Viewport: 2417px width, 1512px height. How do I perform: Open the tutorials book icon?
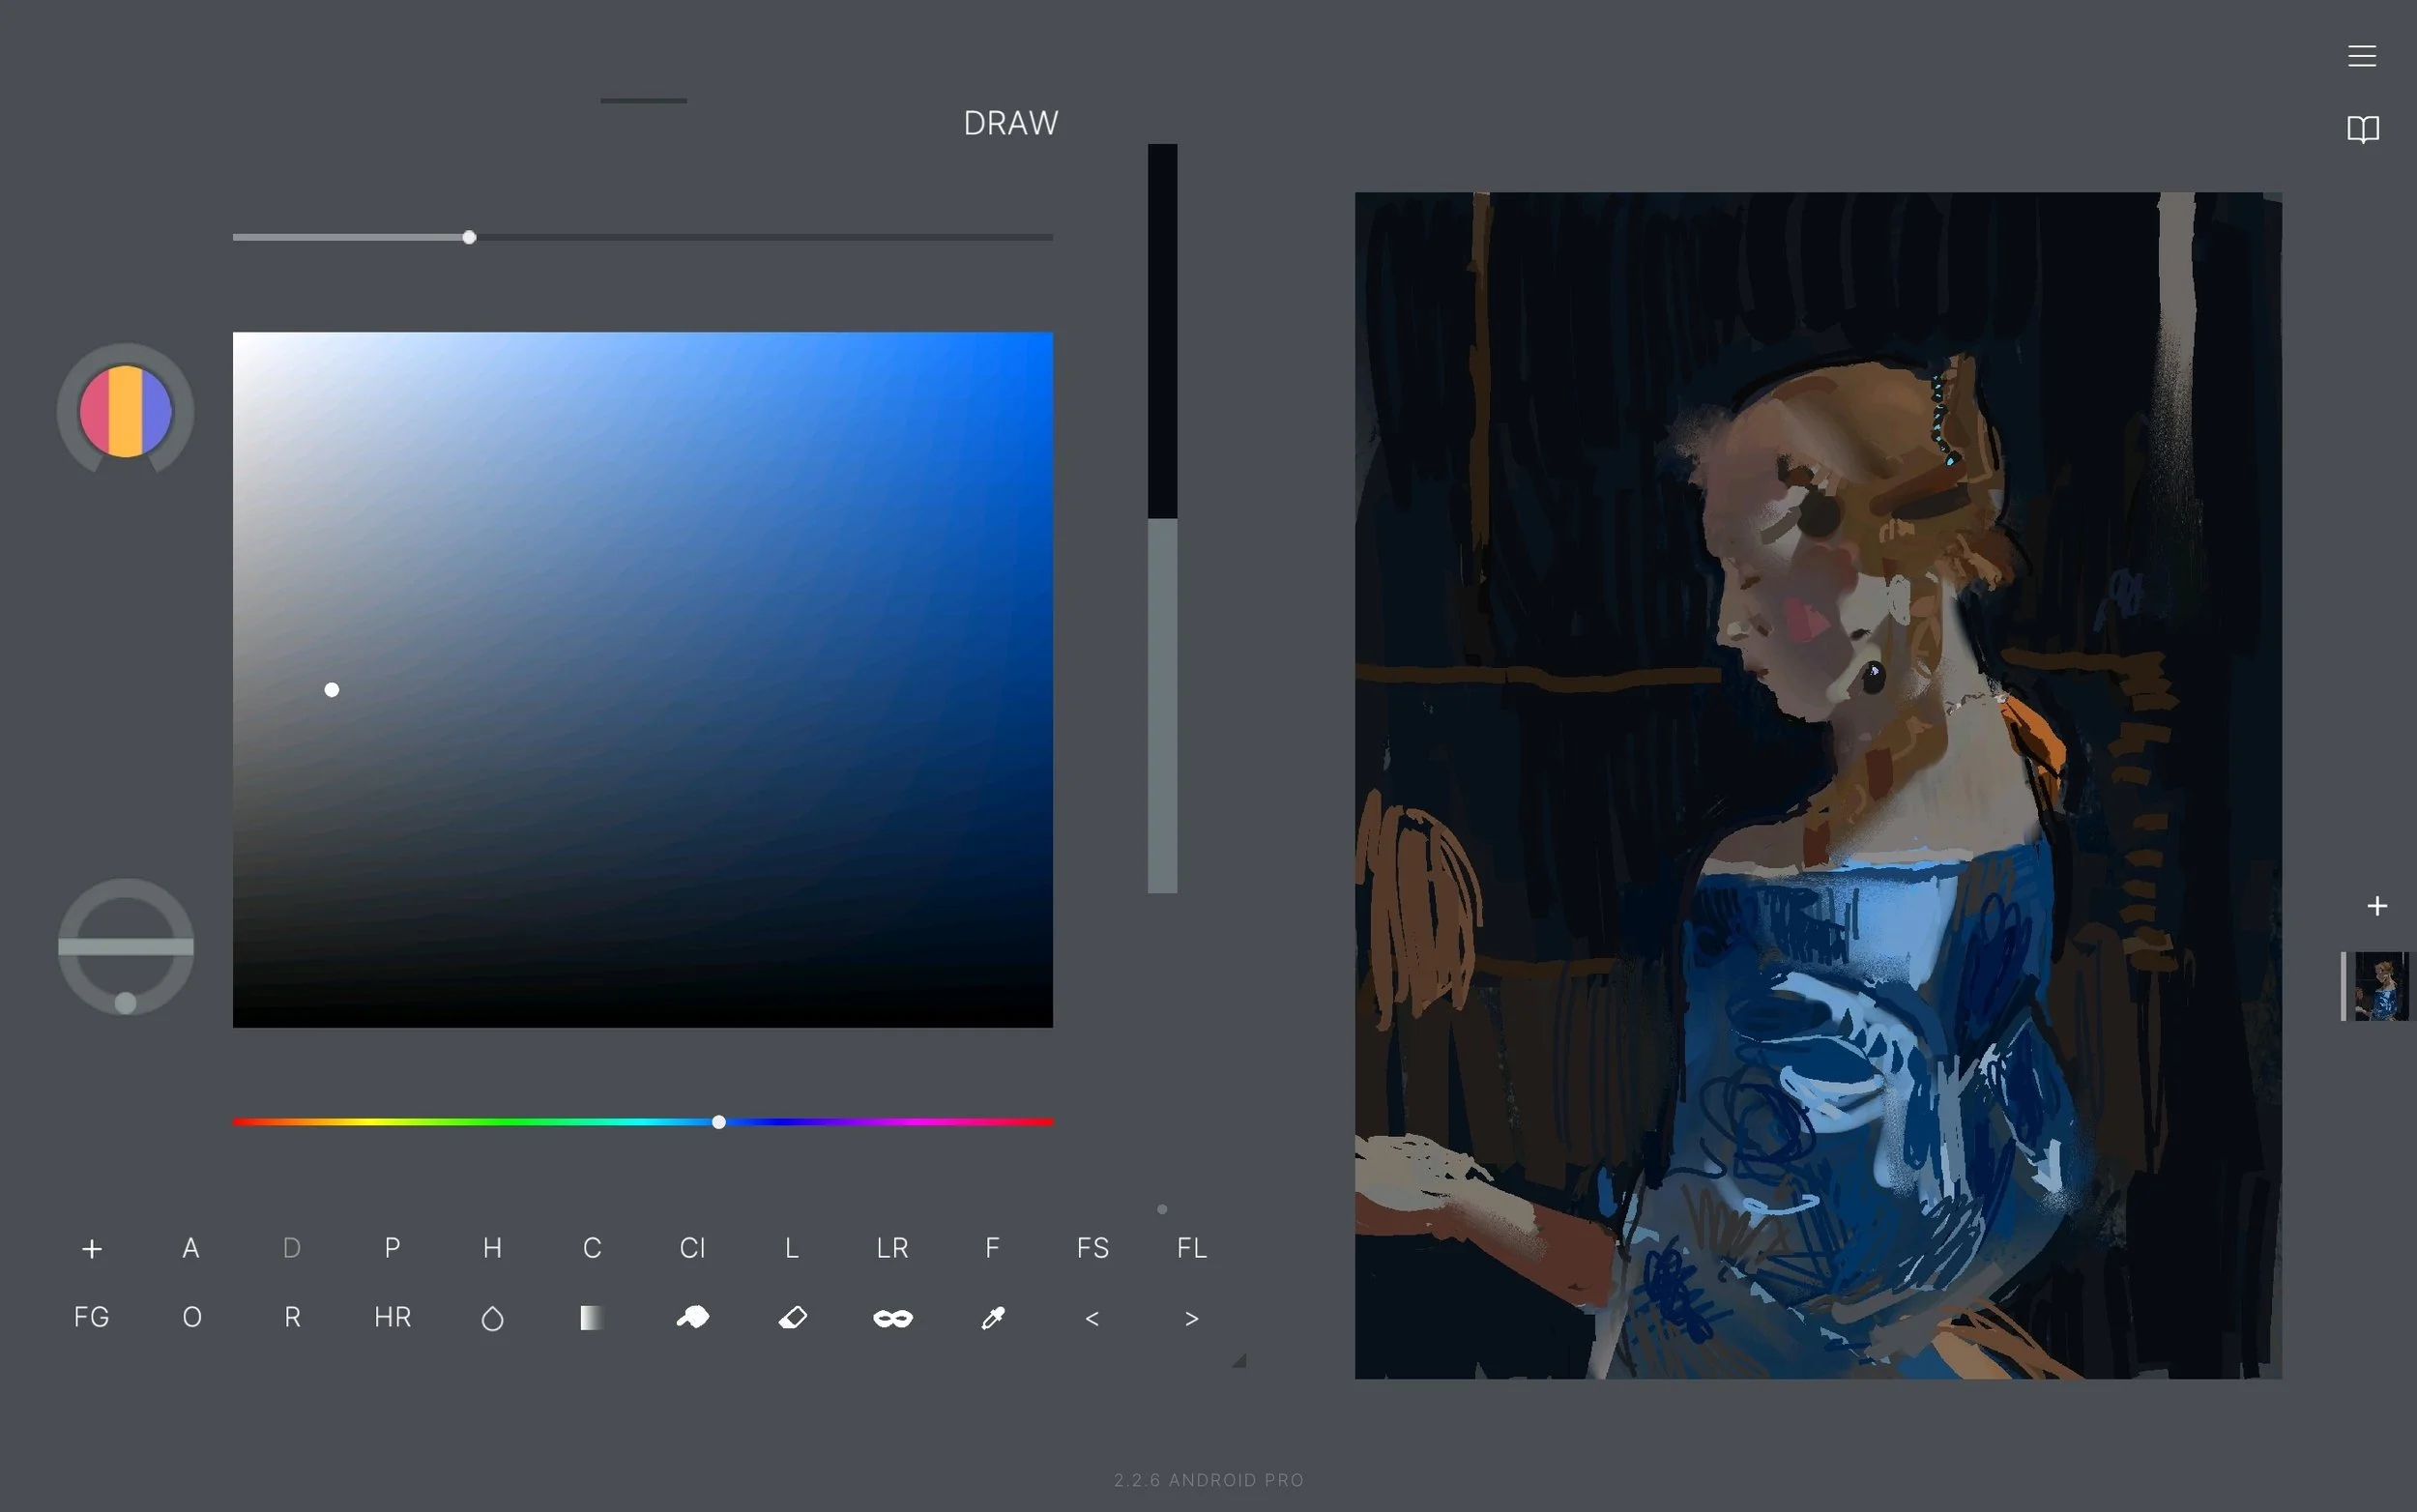pos(2363,130)
